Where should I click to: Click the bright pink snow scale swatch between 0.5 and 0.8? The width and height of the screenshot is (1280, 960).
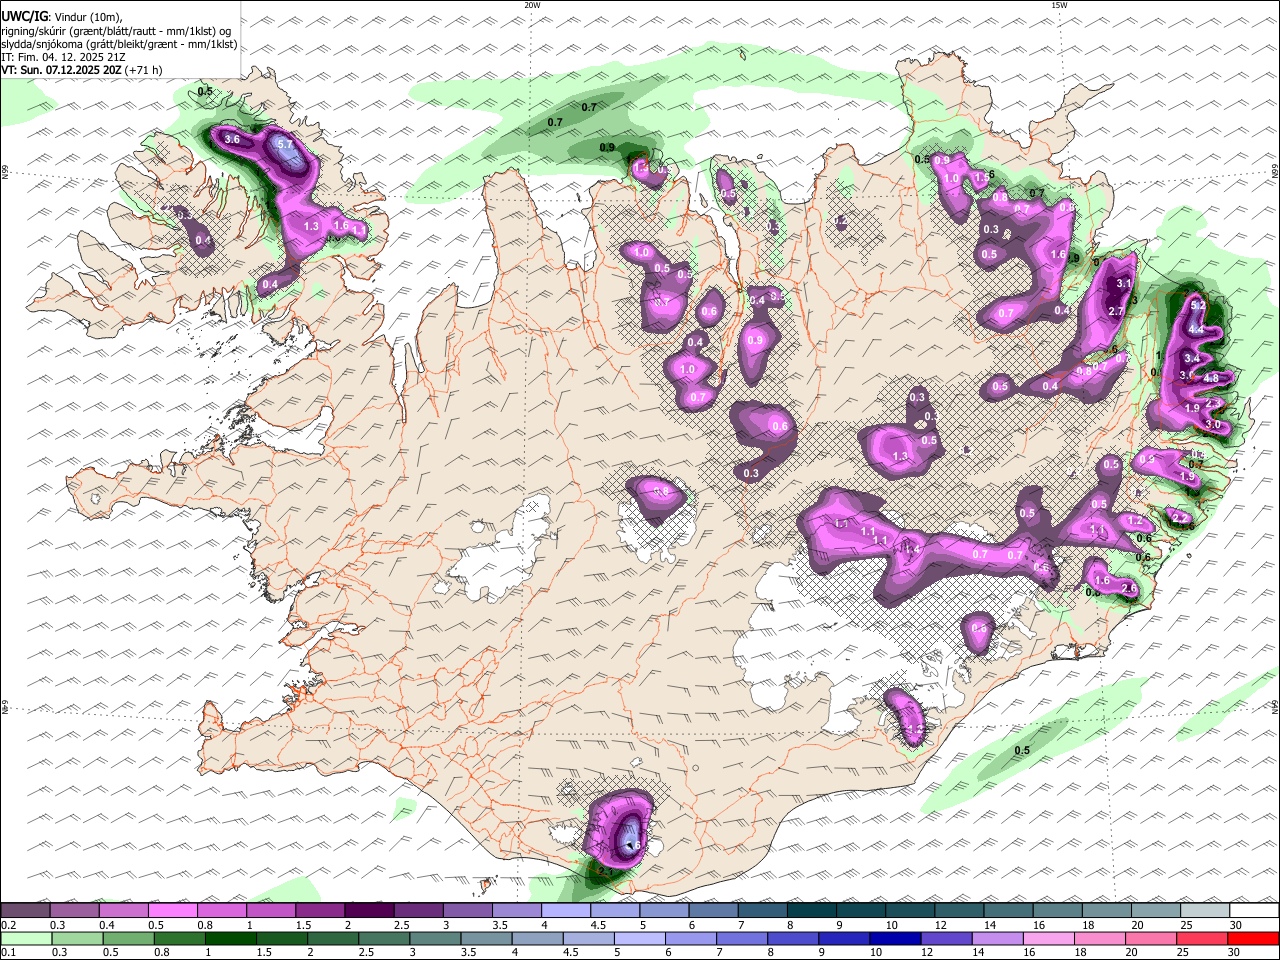pyautogui.click(x=171, y=911)
